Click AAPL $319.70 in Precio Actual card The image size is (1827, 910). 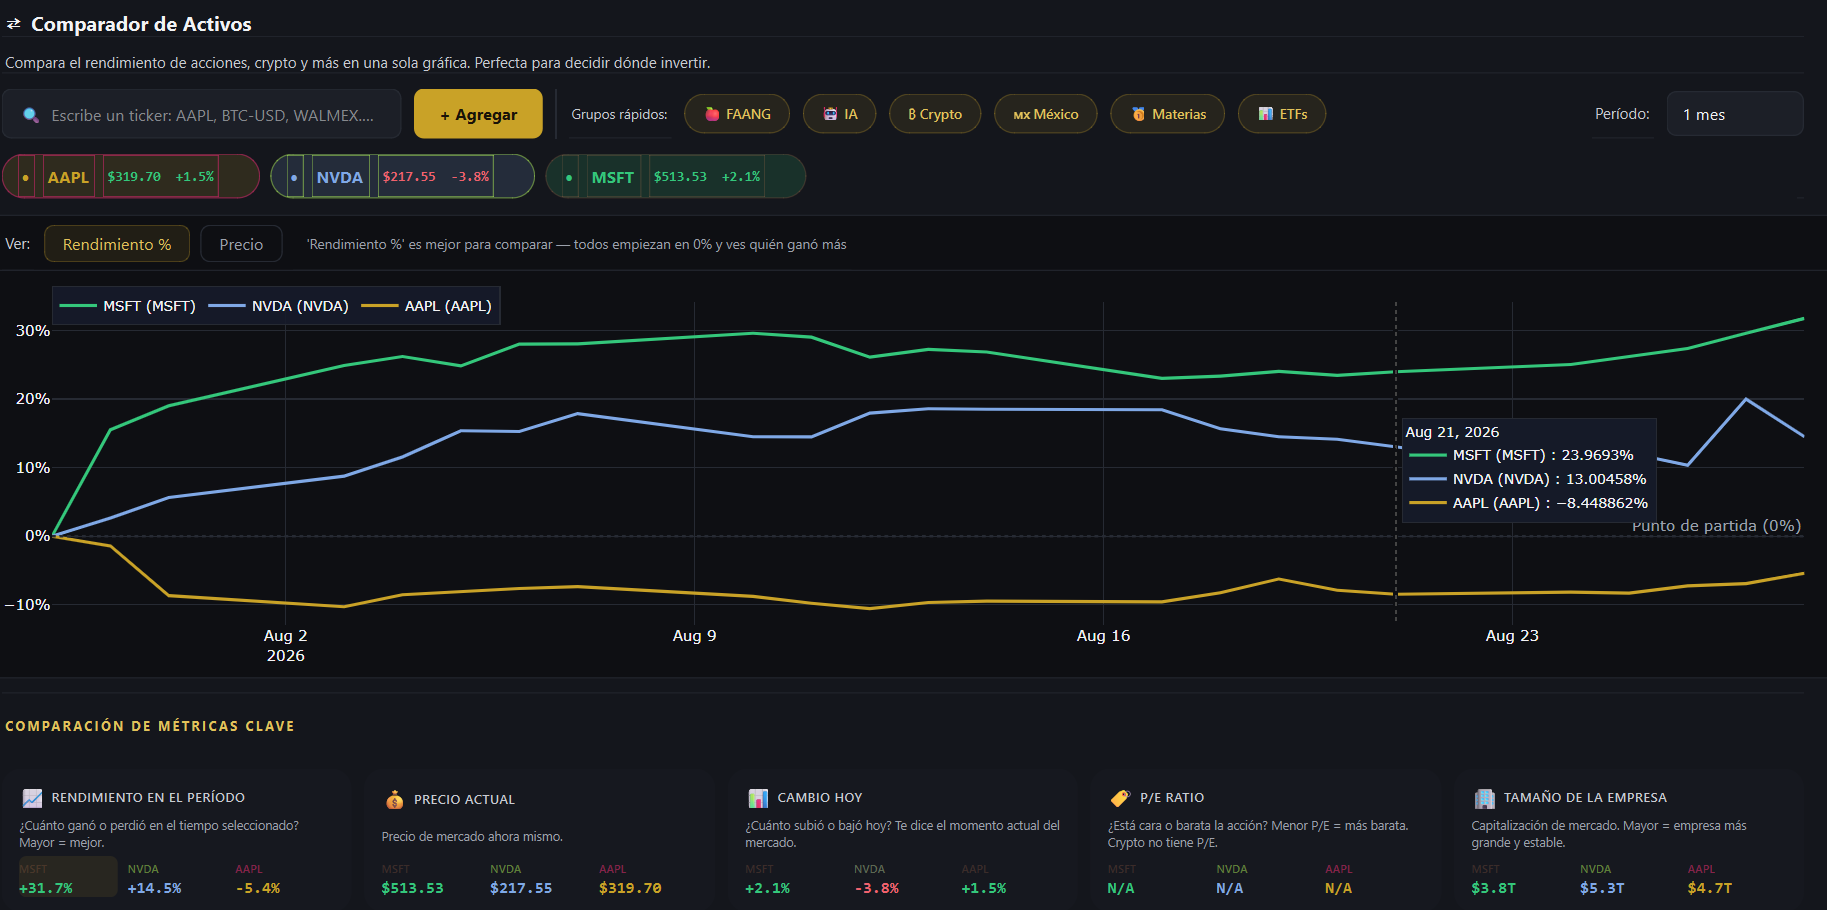pos(630,888)
